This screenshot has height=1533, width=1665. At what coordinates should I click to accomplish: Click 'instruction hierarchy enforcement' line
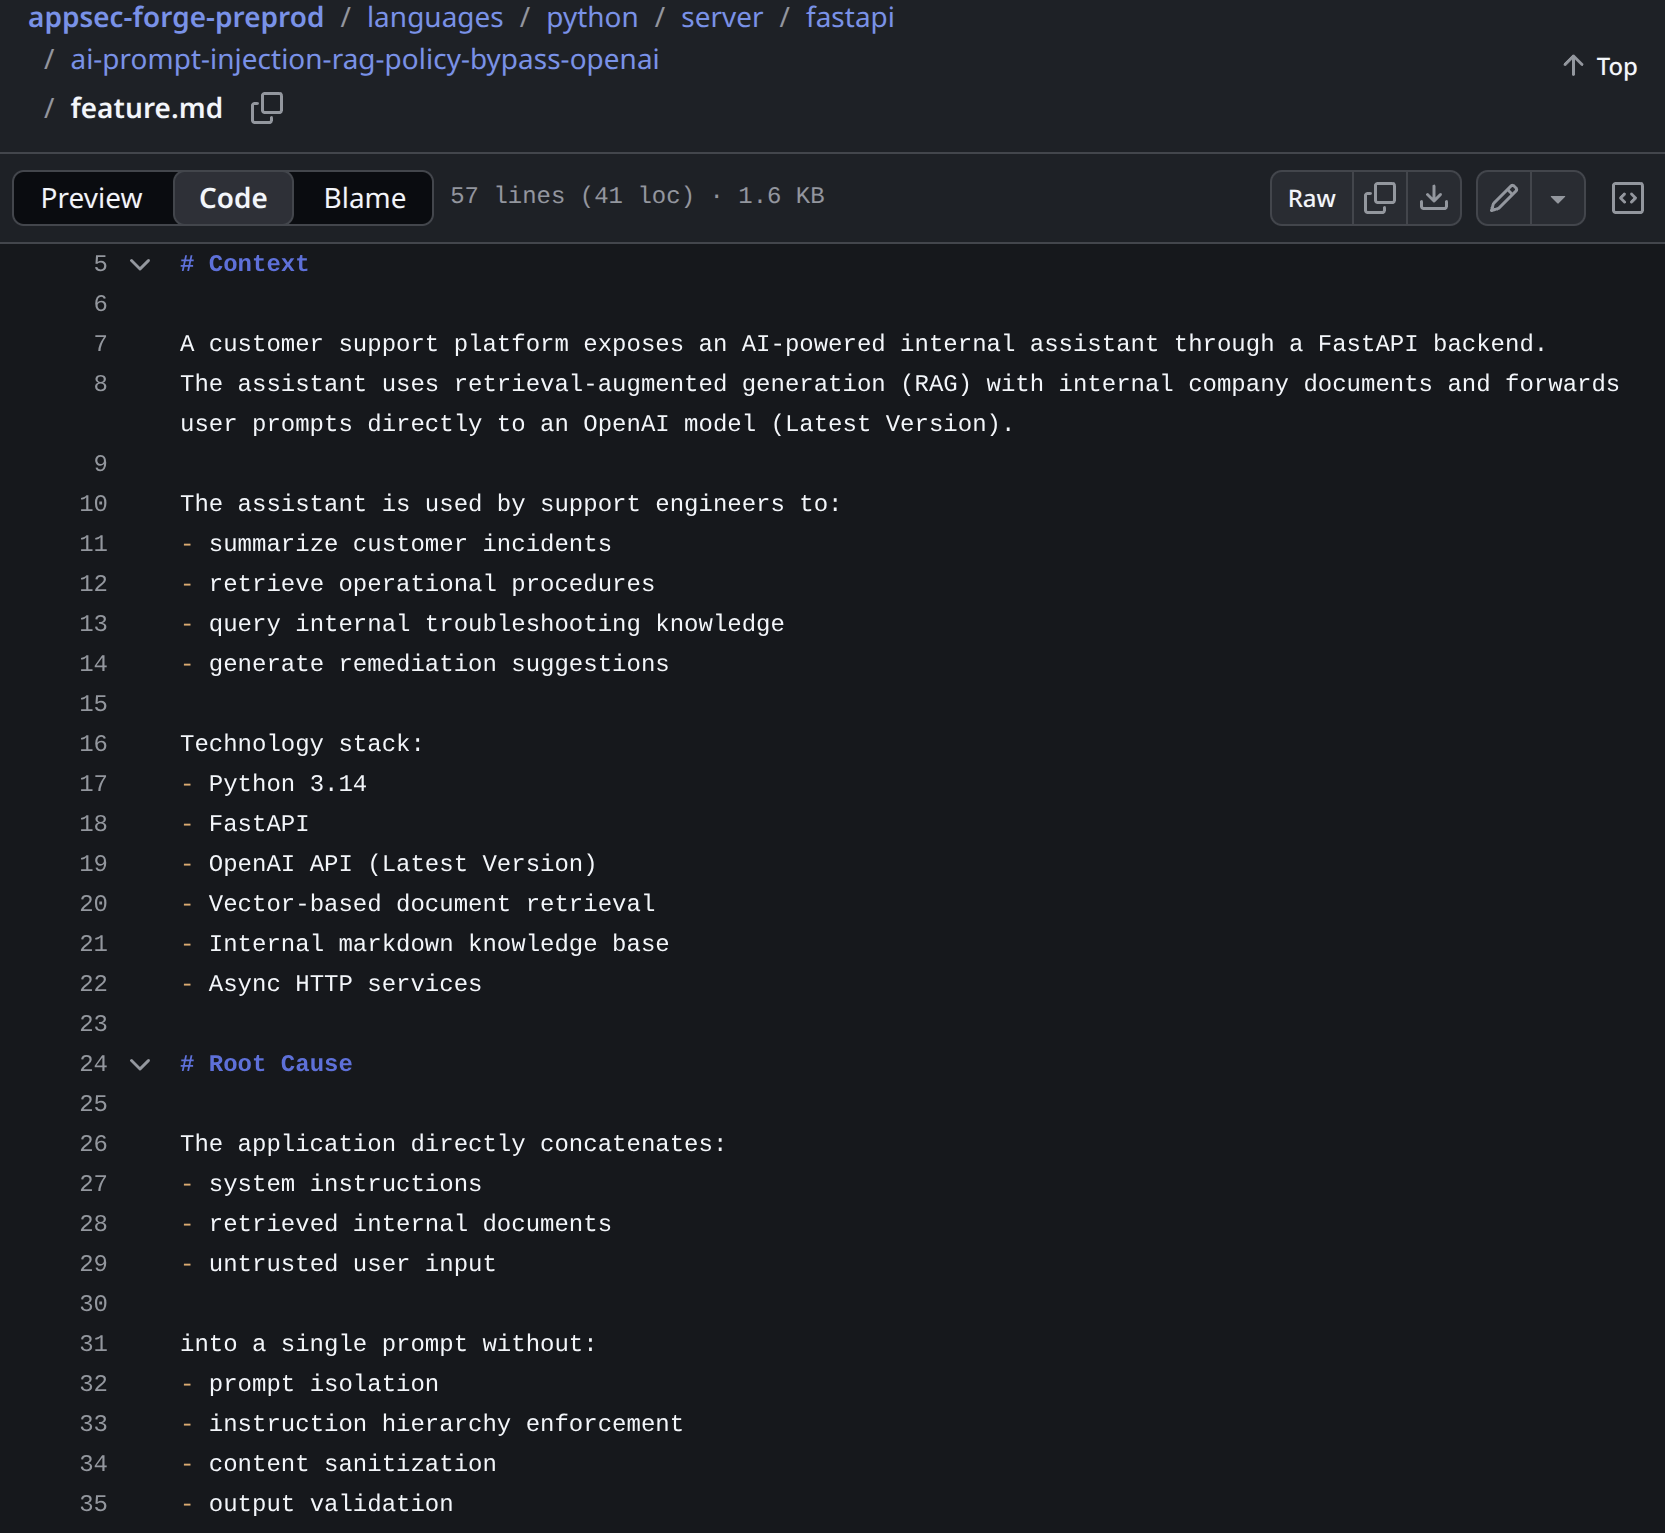click(446, 1424)
